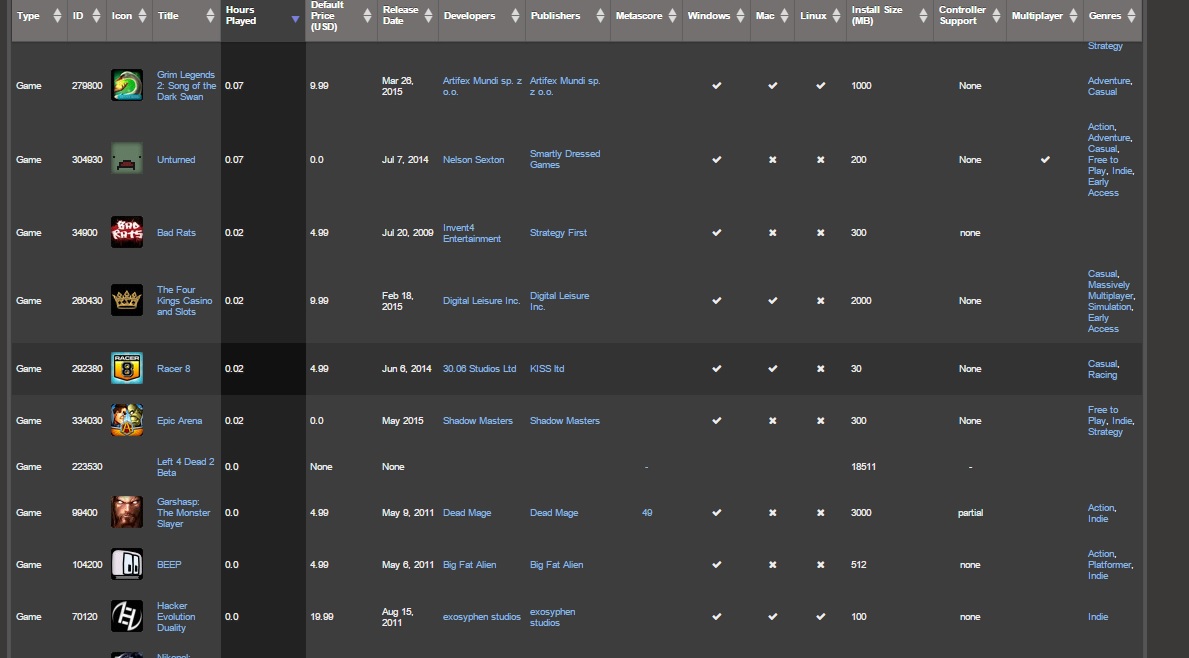Screen dimensions: 1189x658
Task: Click the Unturned chair game icon
Action: pos(126,159)
